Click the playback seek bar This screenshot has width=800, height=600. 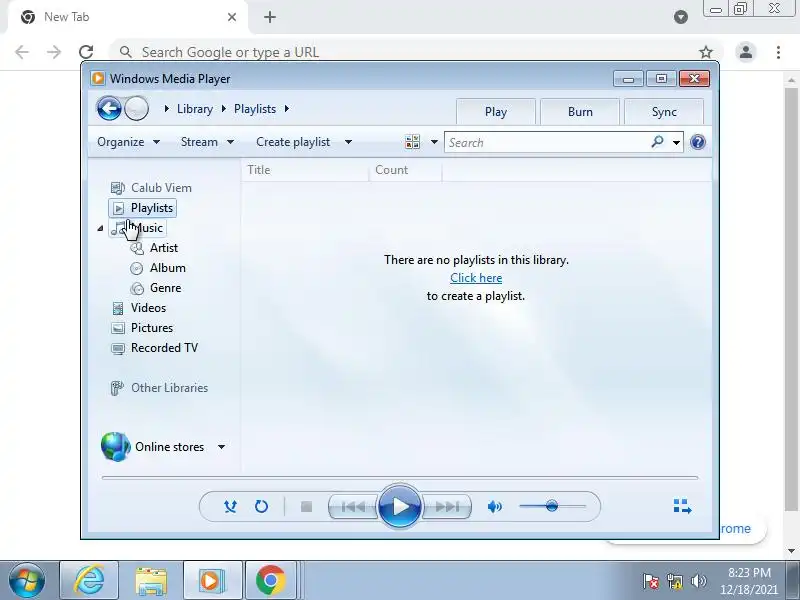tap(400, 478)
